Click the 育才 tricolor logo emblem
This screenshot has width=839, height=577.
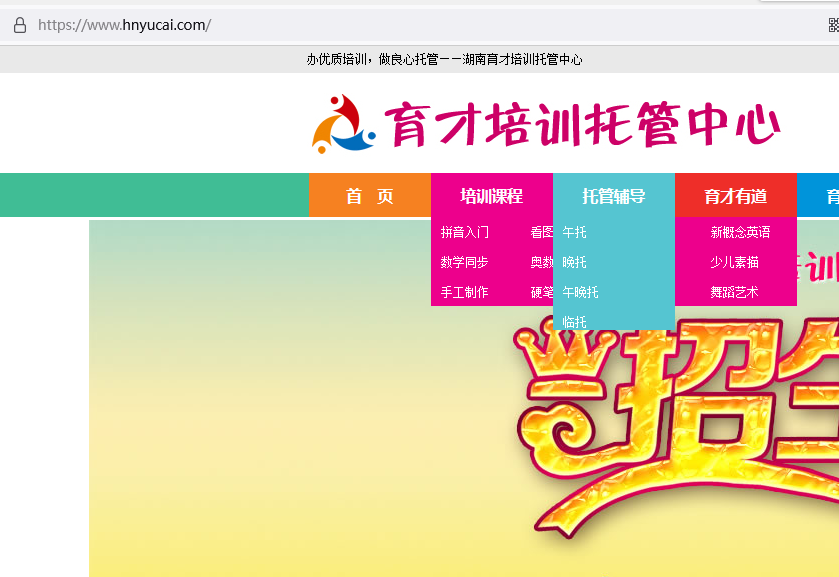[343, 123]
